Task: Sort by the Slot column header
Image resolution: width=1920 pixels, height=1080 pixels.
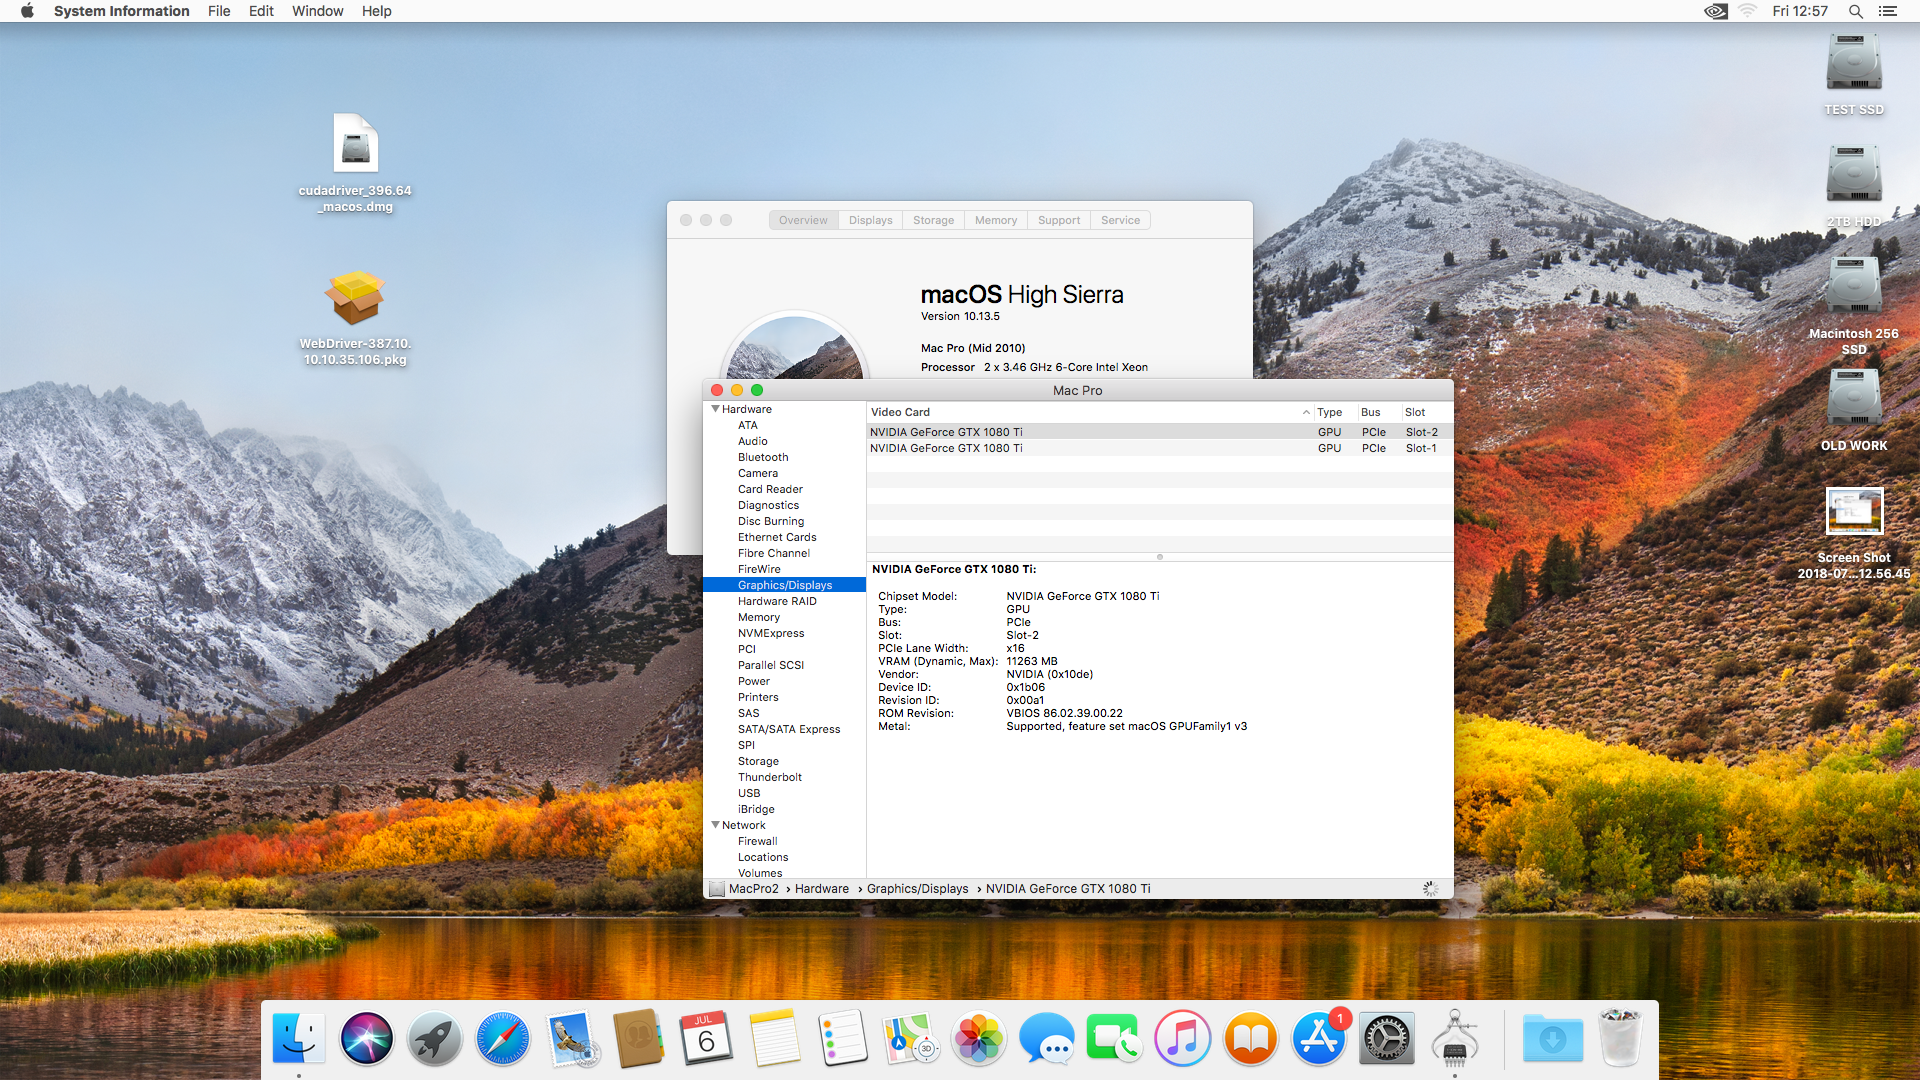Action: point(1426,412)
